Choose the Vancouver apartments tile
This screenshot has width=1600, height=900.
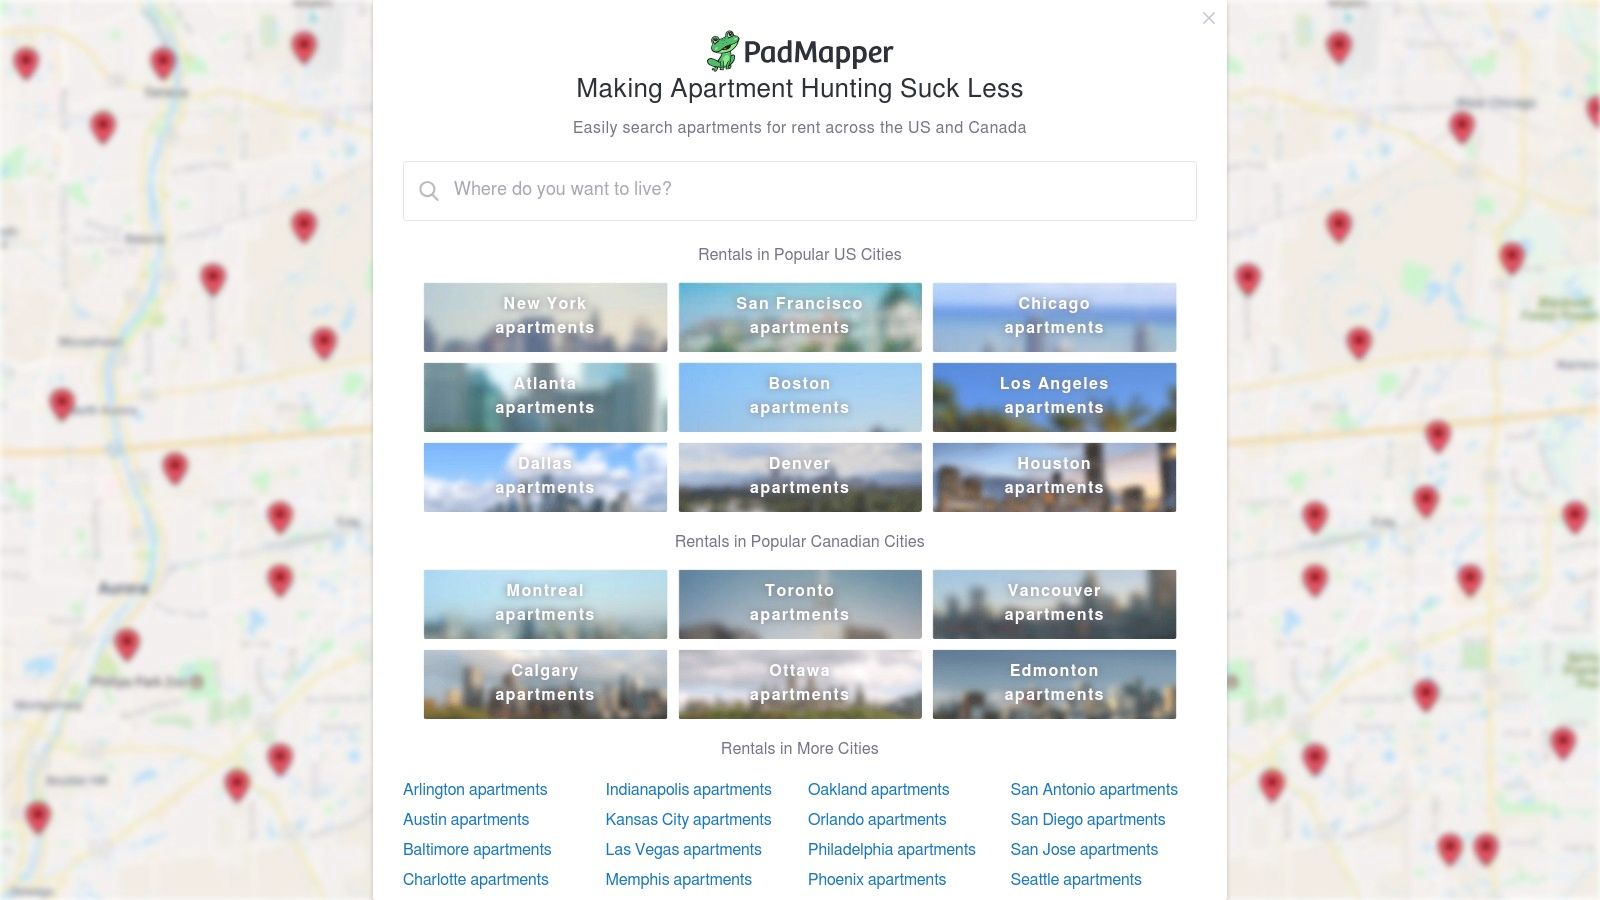[x=1054, y=604]
